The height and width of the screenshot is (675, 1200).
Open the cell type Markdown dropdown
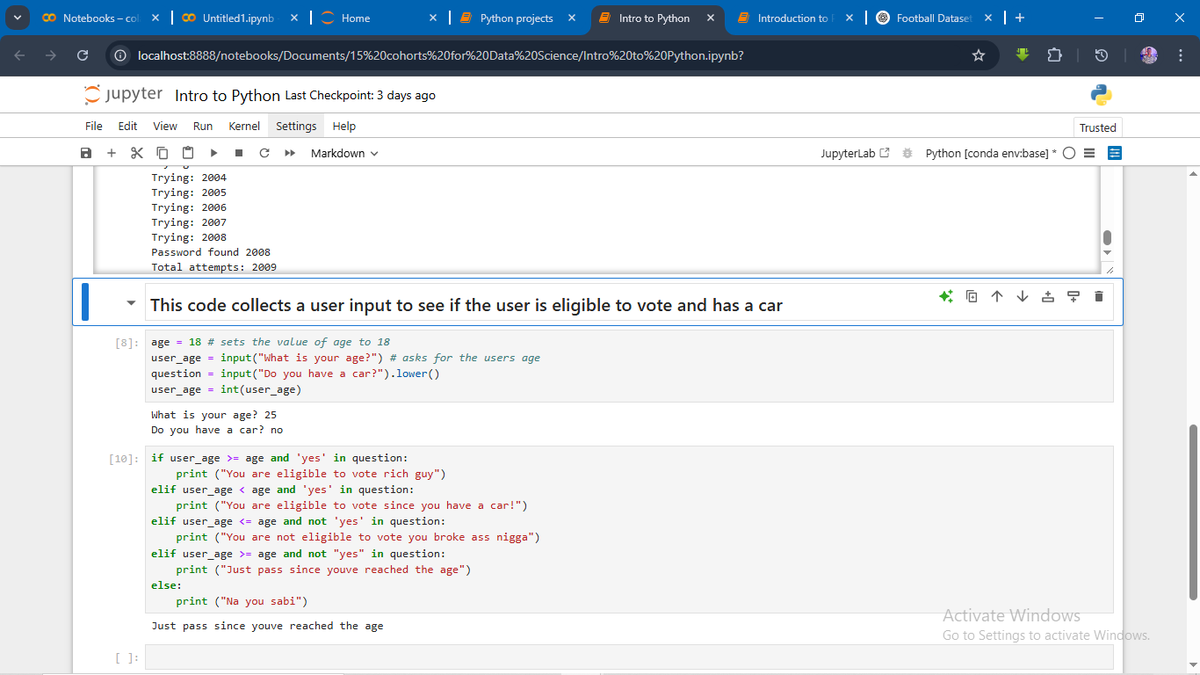[344, 153]
